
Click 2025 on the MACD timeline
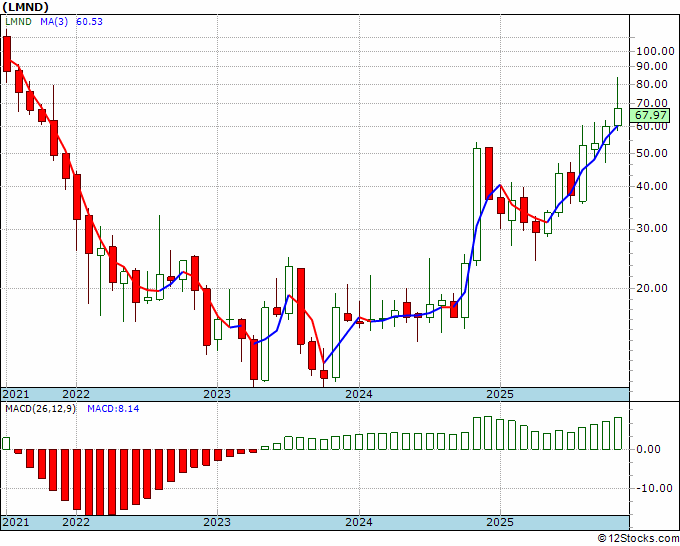pos(500,522)
